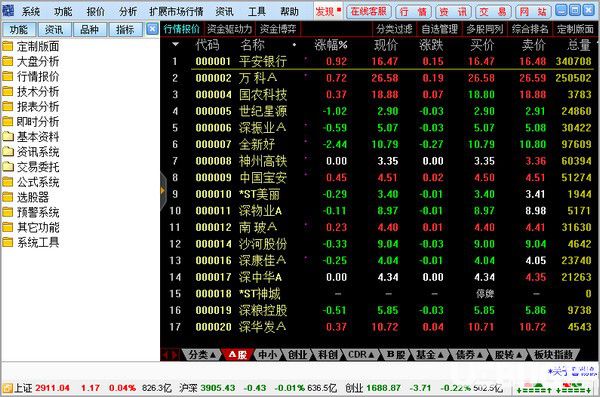The height and width of the screenshot is (397, 600).
Task: Open the 资讯 menu in menu bar
Action: click(x=224, y=11)
